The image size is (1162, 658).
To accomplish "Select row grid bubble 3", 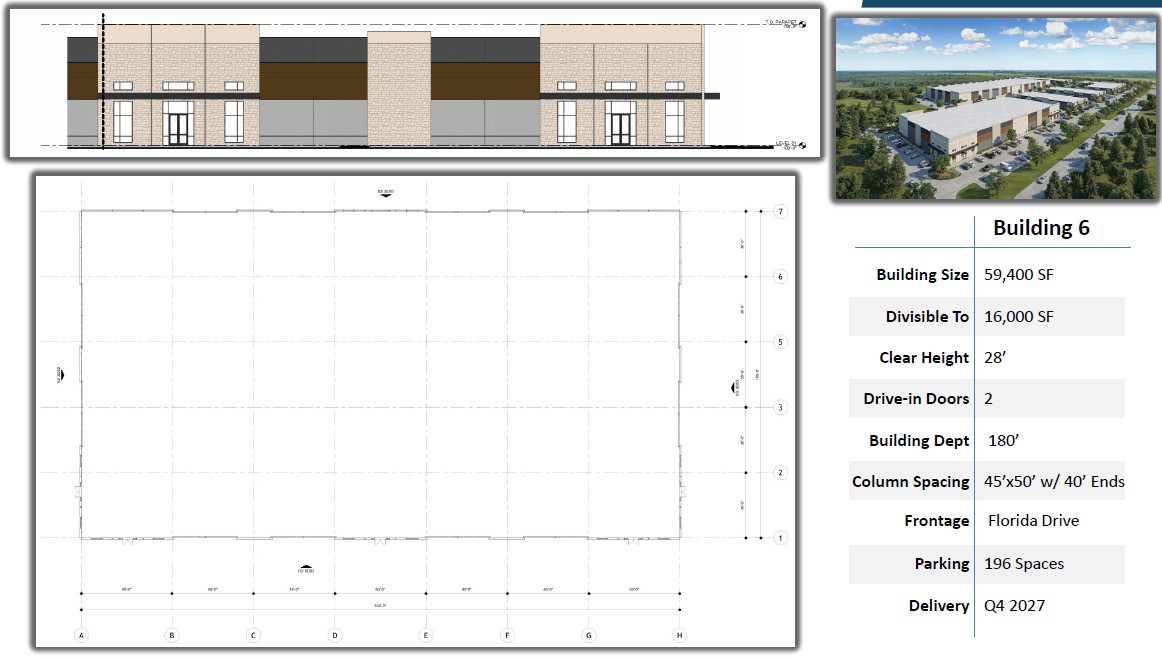I will [x=781, y=407].
